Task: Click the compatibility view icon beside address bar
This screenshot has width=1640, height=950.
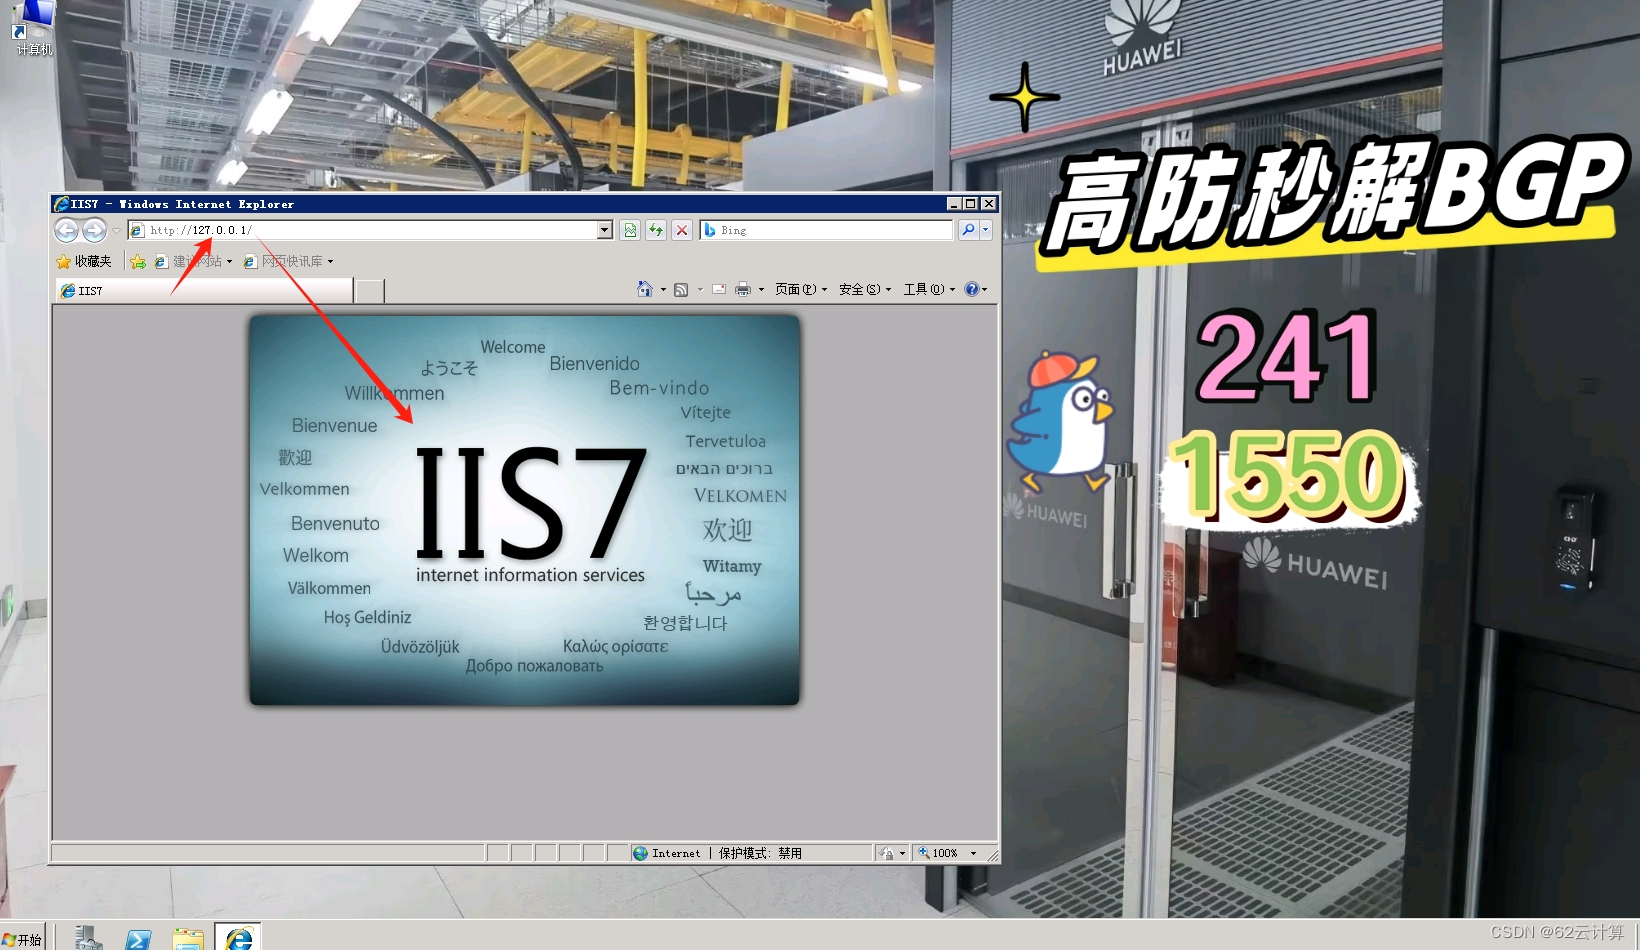Action: click(x=630, y=230)
